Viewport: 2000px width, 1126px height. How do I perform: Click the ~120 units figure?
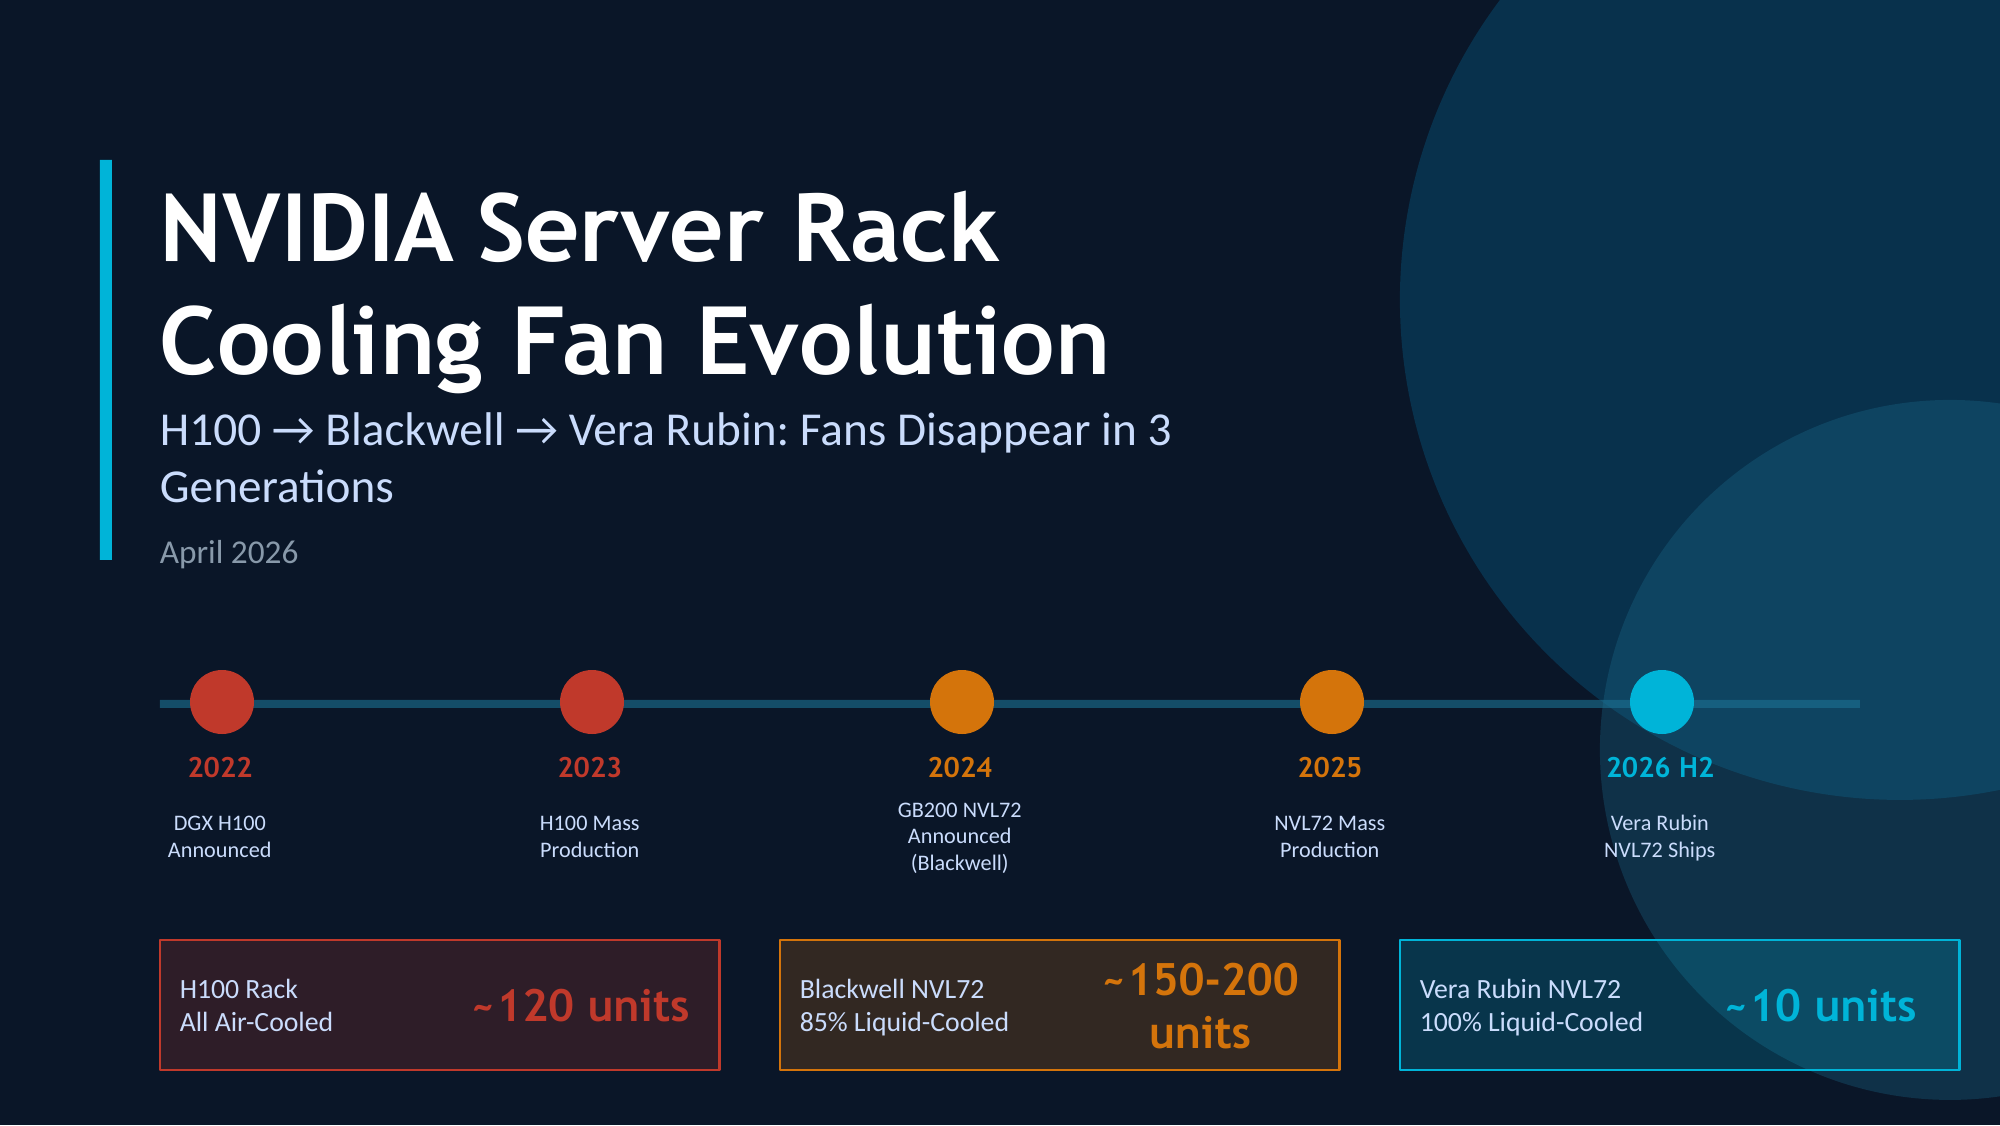tap(581, 1005)
